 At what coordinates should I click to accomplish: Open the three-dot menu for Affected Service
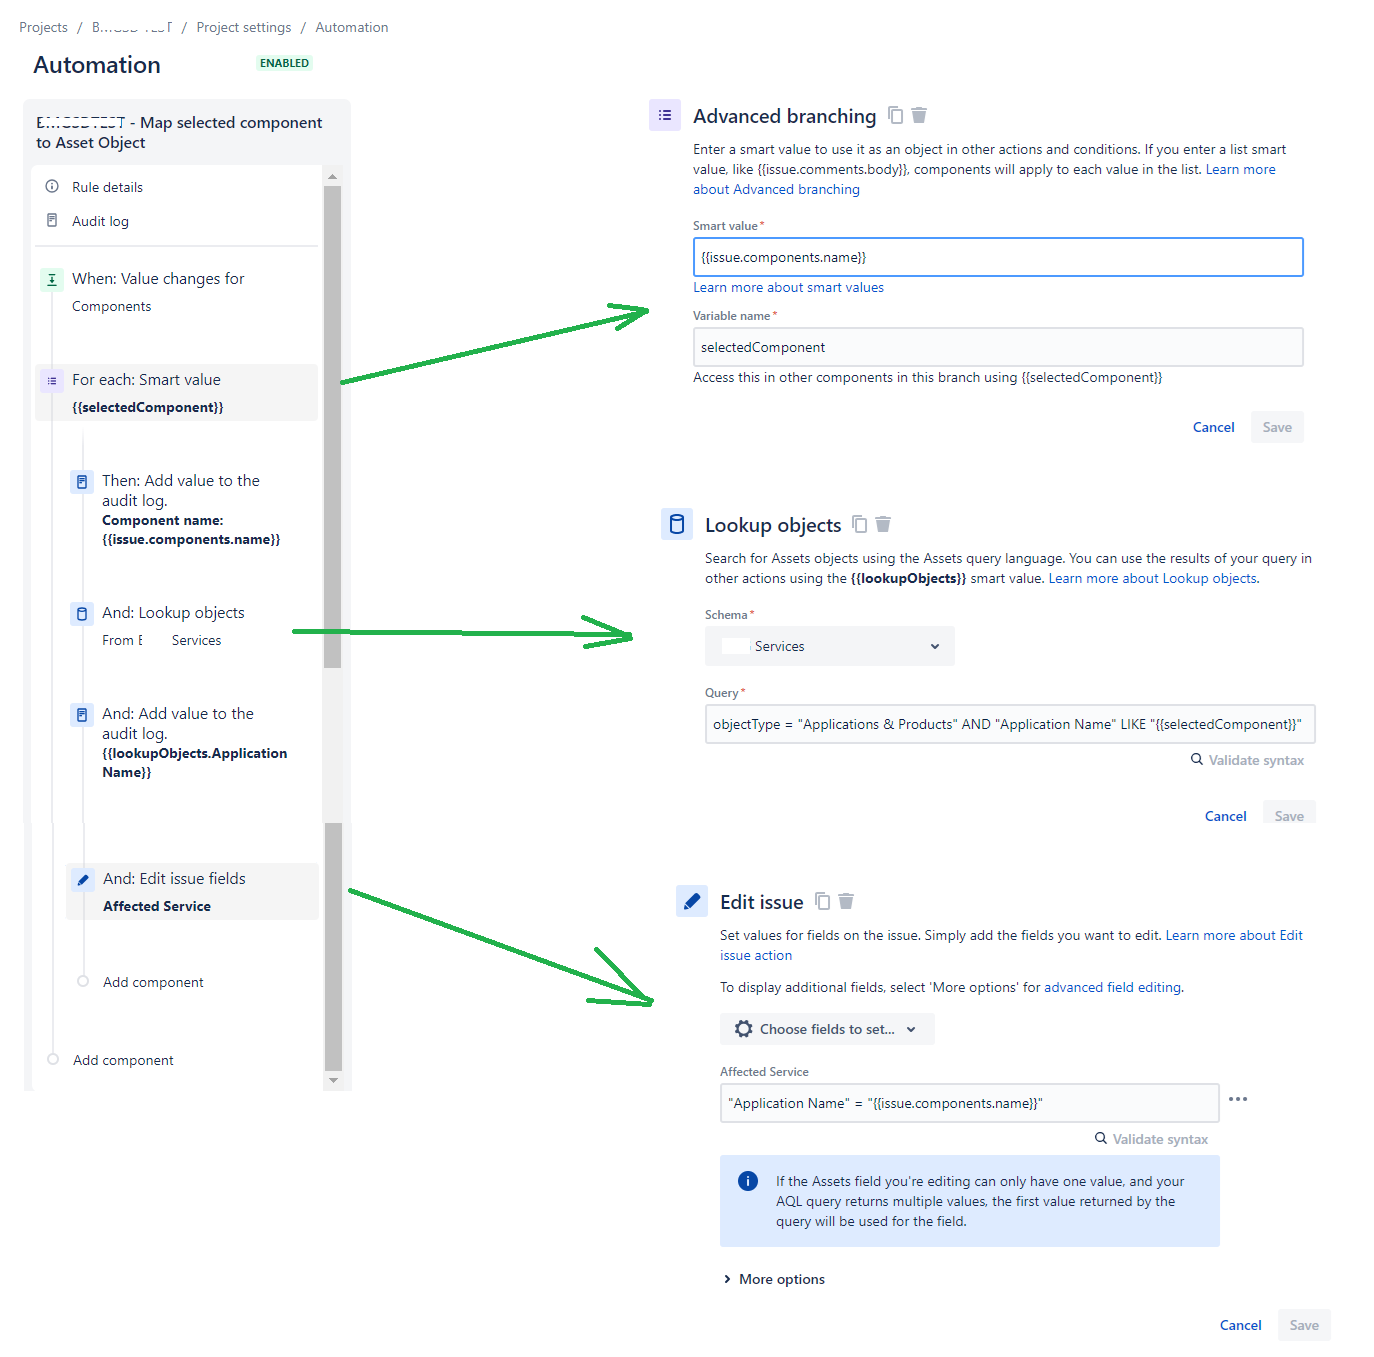point(1238,1099)
